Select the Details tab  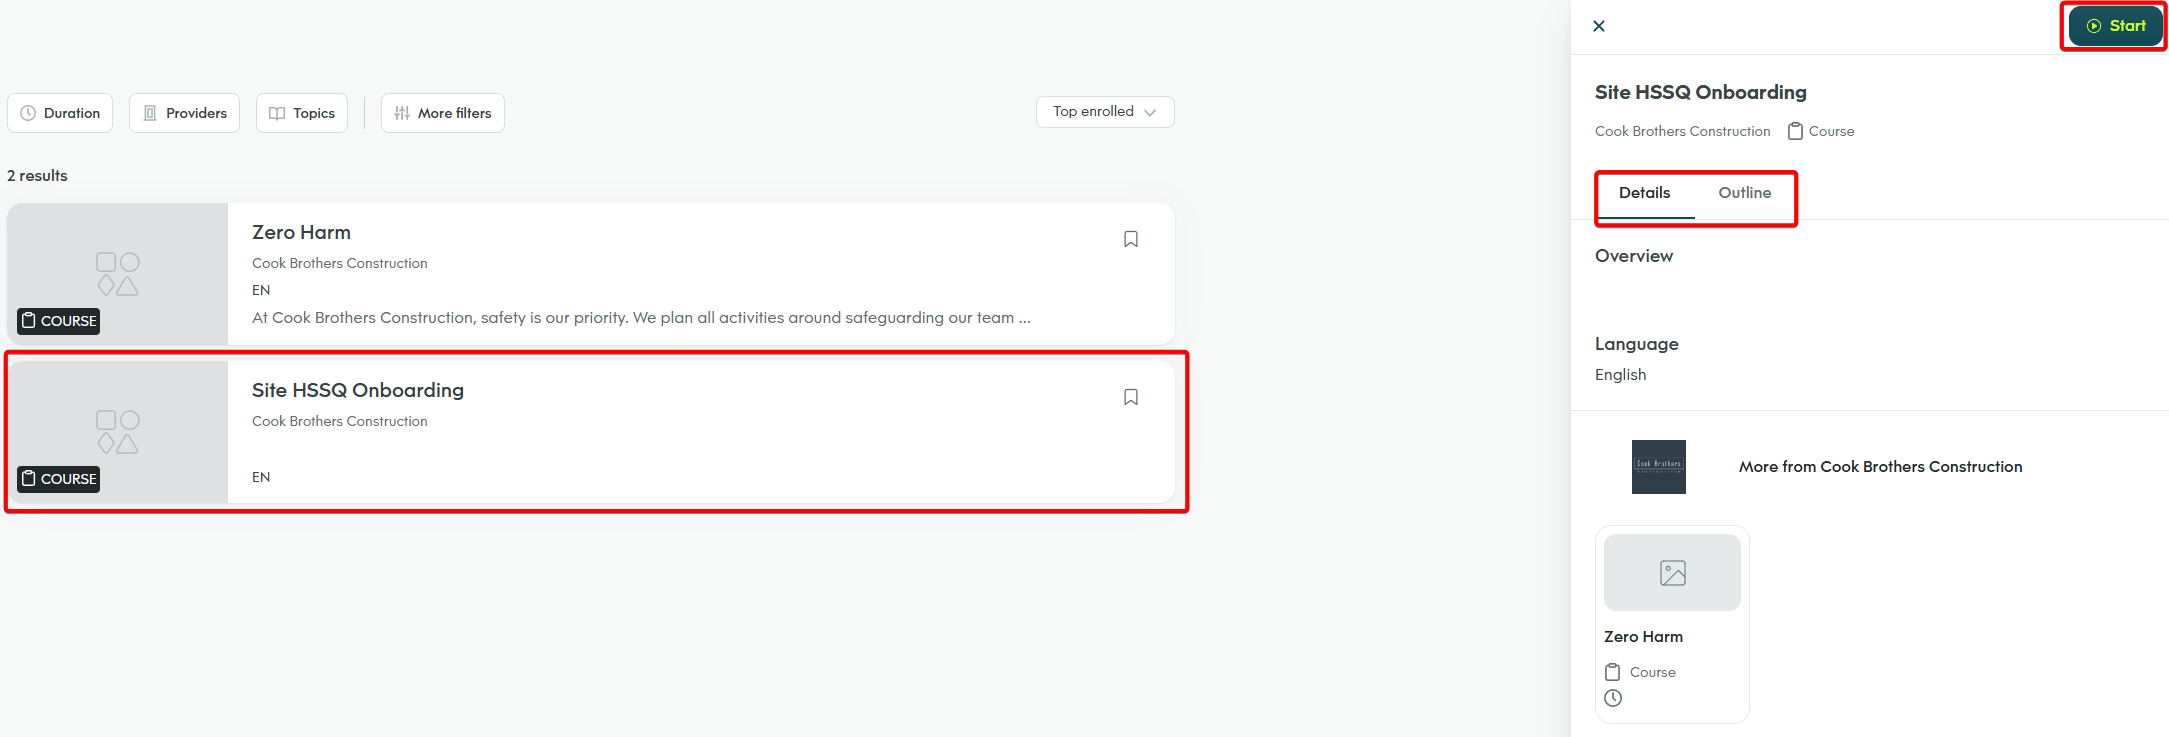[x=1644, y=193]
